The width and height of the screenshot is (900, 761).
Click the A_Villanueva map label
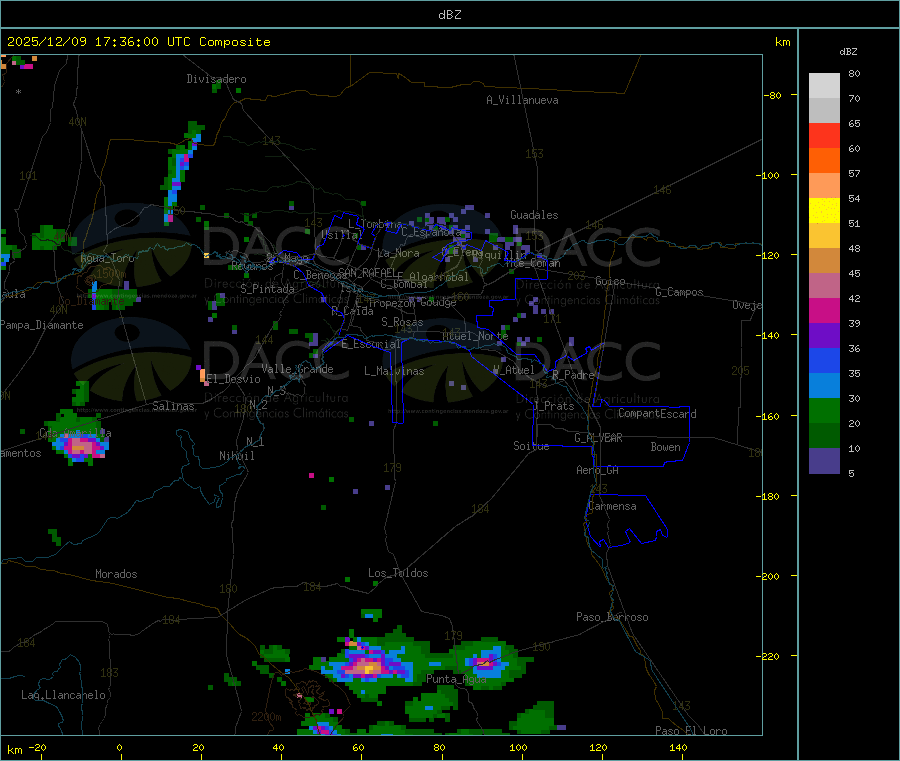(522, 100)
